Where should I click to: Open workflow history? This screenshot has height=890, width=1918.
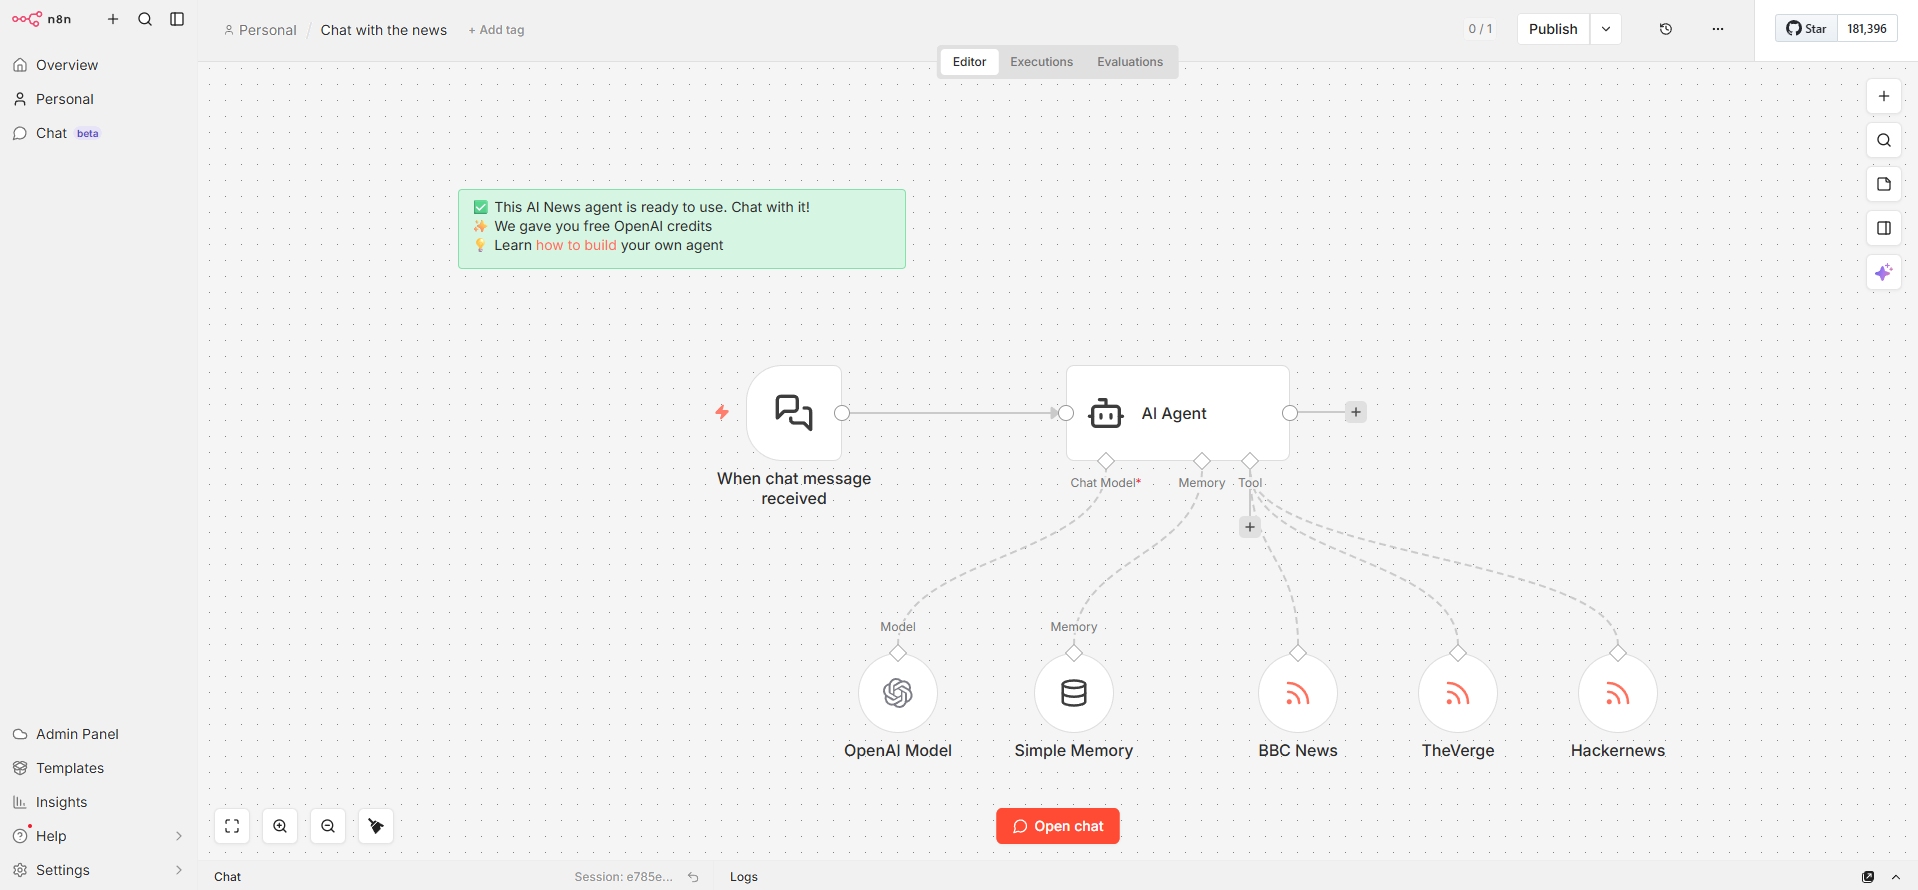[1665, 29]
